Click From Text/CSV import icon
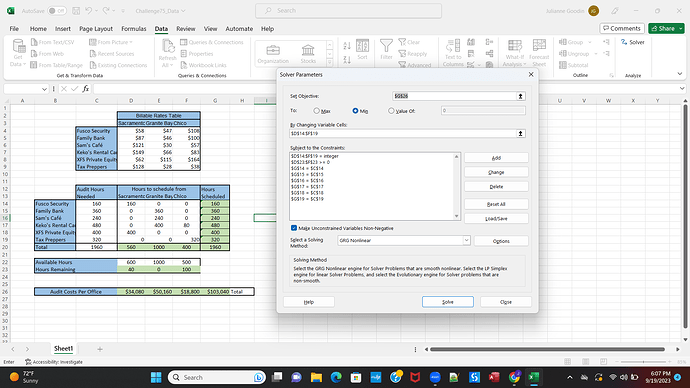The height and width of the screenshot is (388, 690). tap(52, 42)
